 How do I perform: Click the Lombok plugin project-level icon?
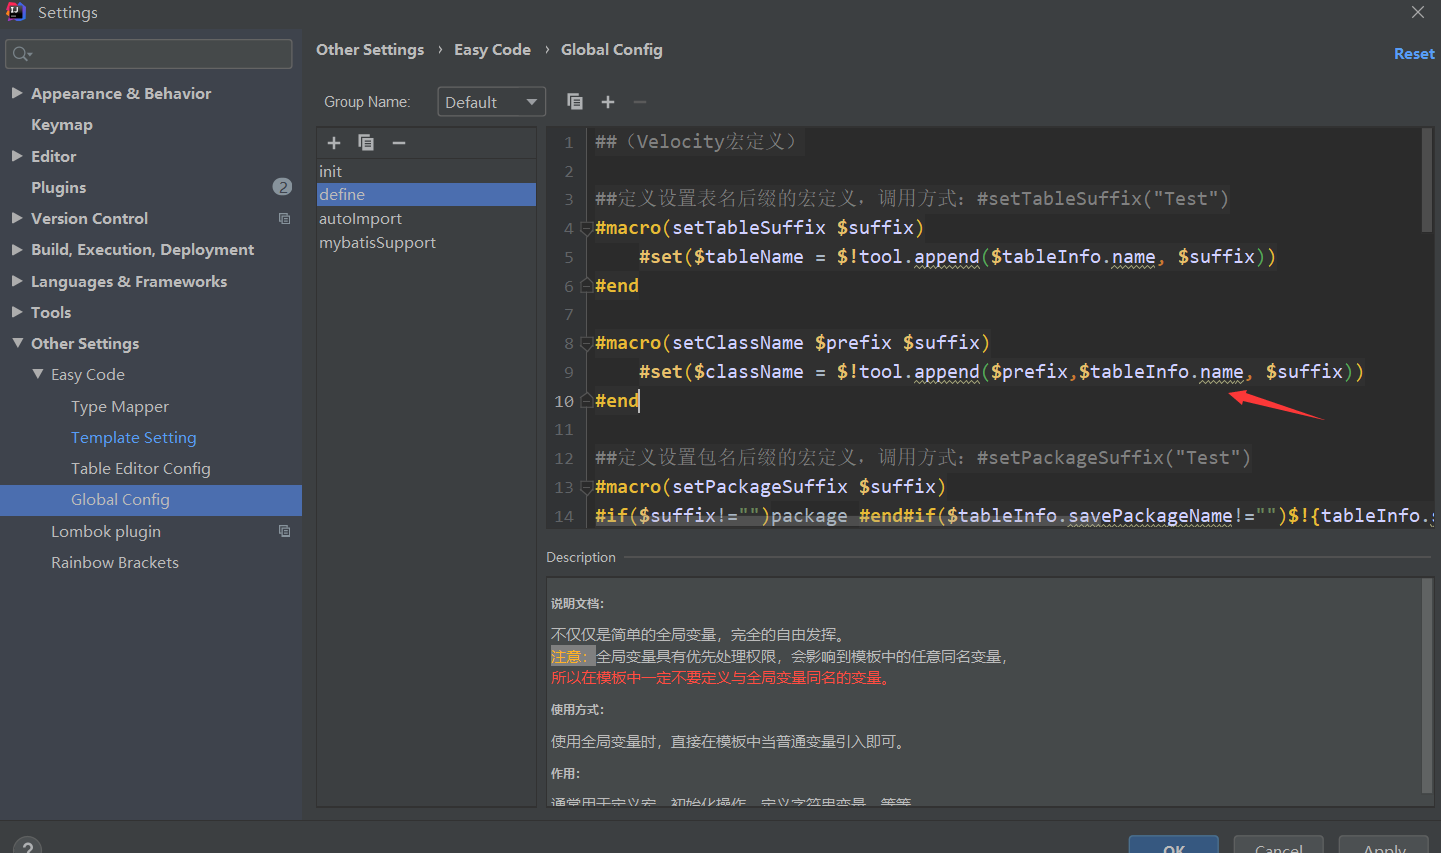(284, 531)
